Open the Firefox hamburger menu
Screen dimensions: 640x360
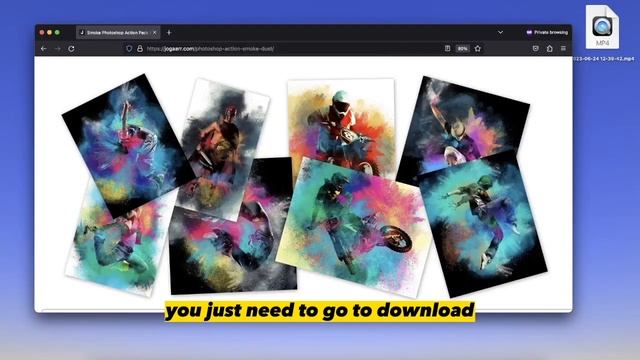563,49
